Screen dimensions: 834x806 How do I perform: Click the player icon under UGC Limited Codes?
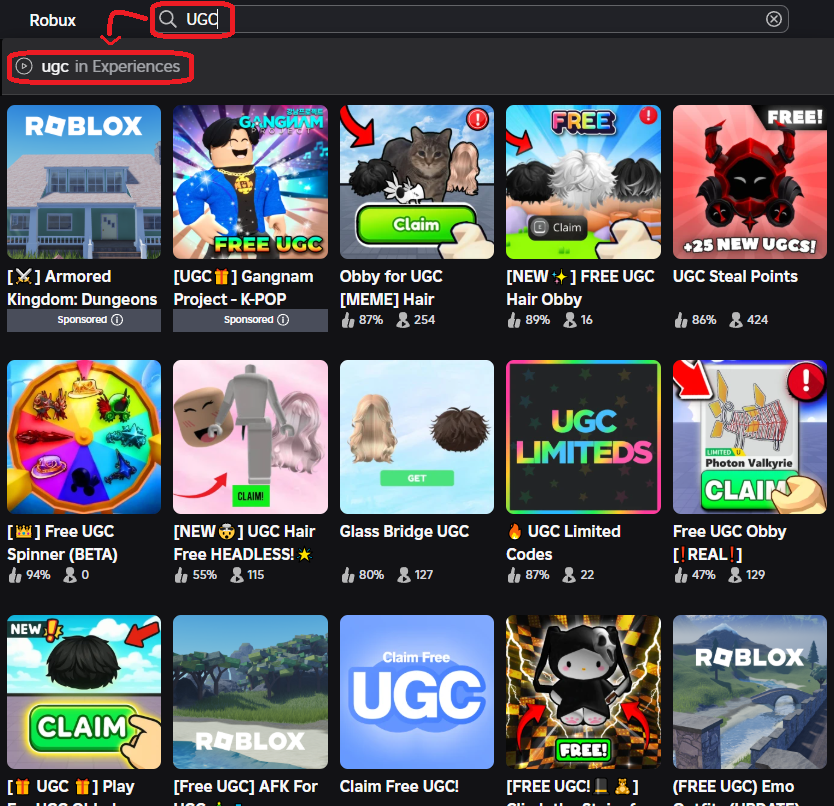569,575
